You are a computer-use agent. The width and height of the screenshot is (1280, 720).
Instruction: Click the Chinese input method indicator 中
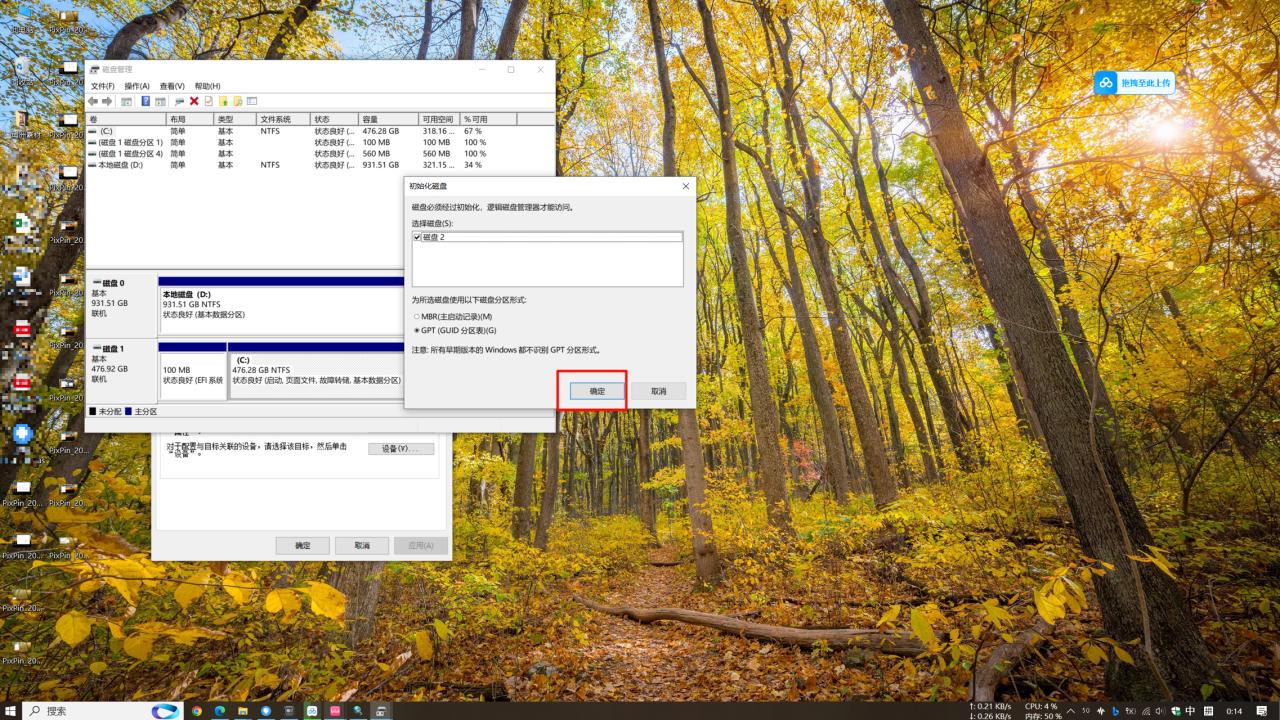click(x=1191, y=711)
